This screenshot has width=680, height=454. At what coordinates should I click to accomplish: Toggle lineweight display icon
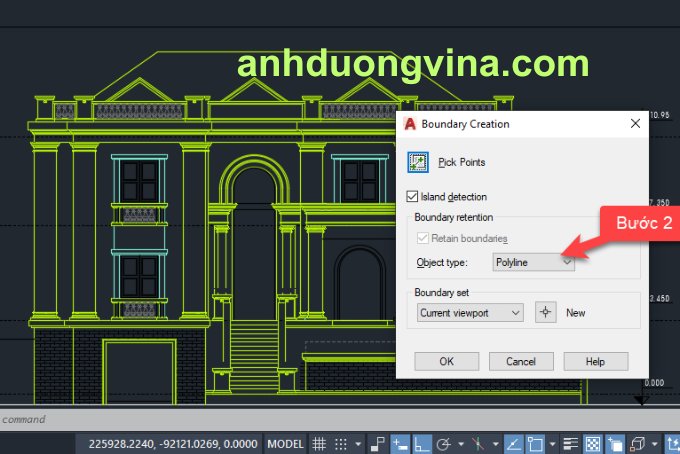(x=572, y=444)
